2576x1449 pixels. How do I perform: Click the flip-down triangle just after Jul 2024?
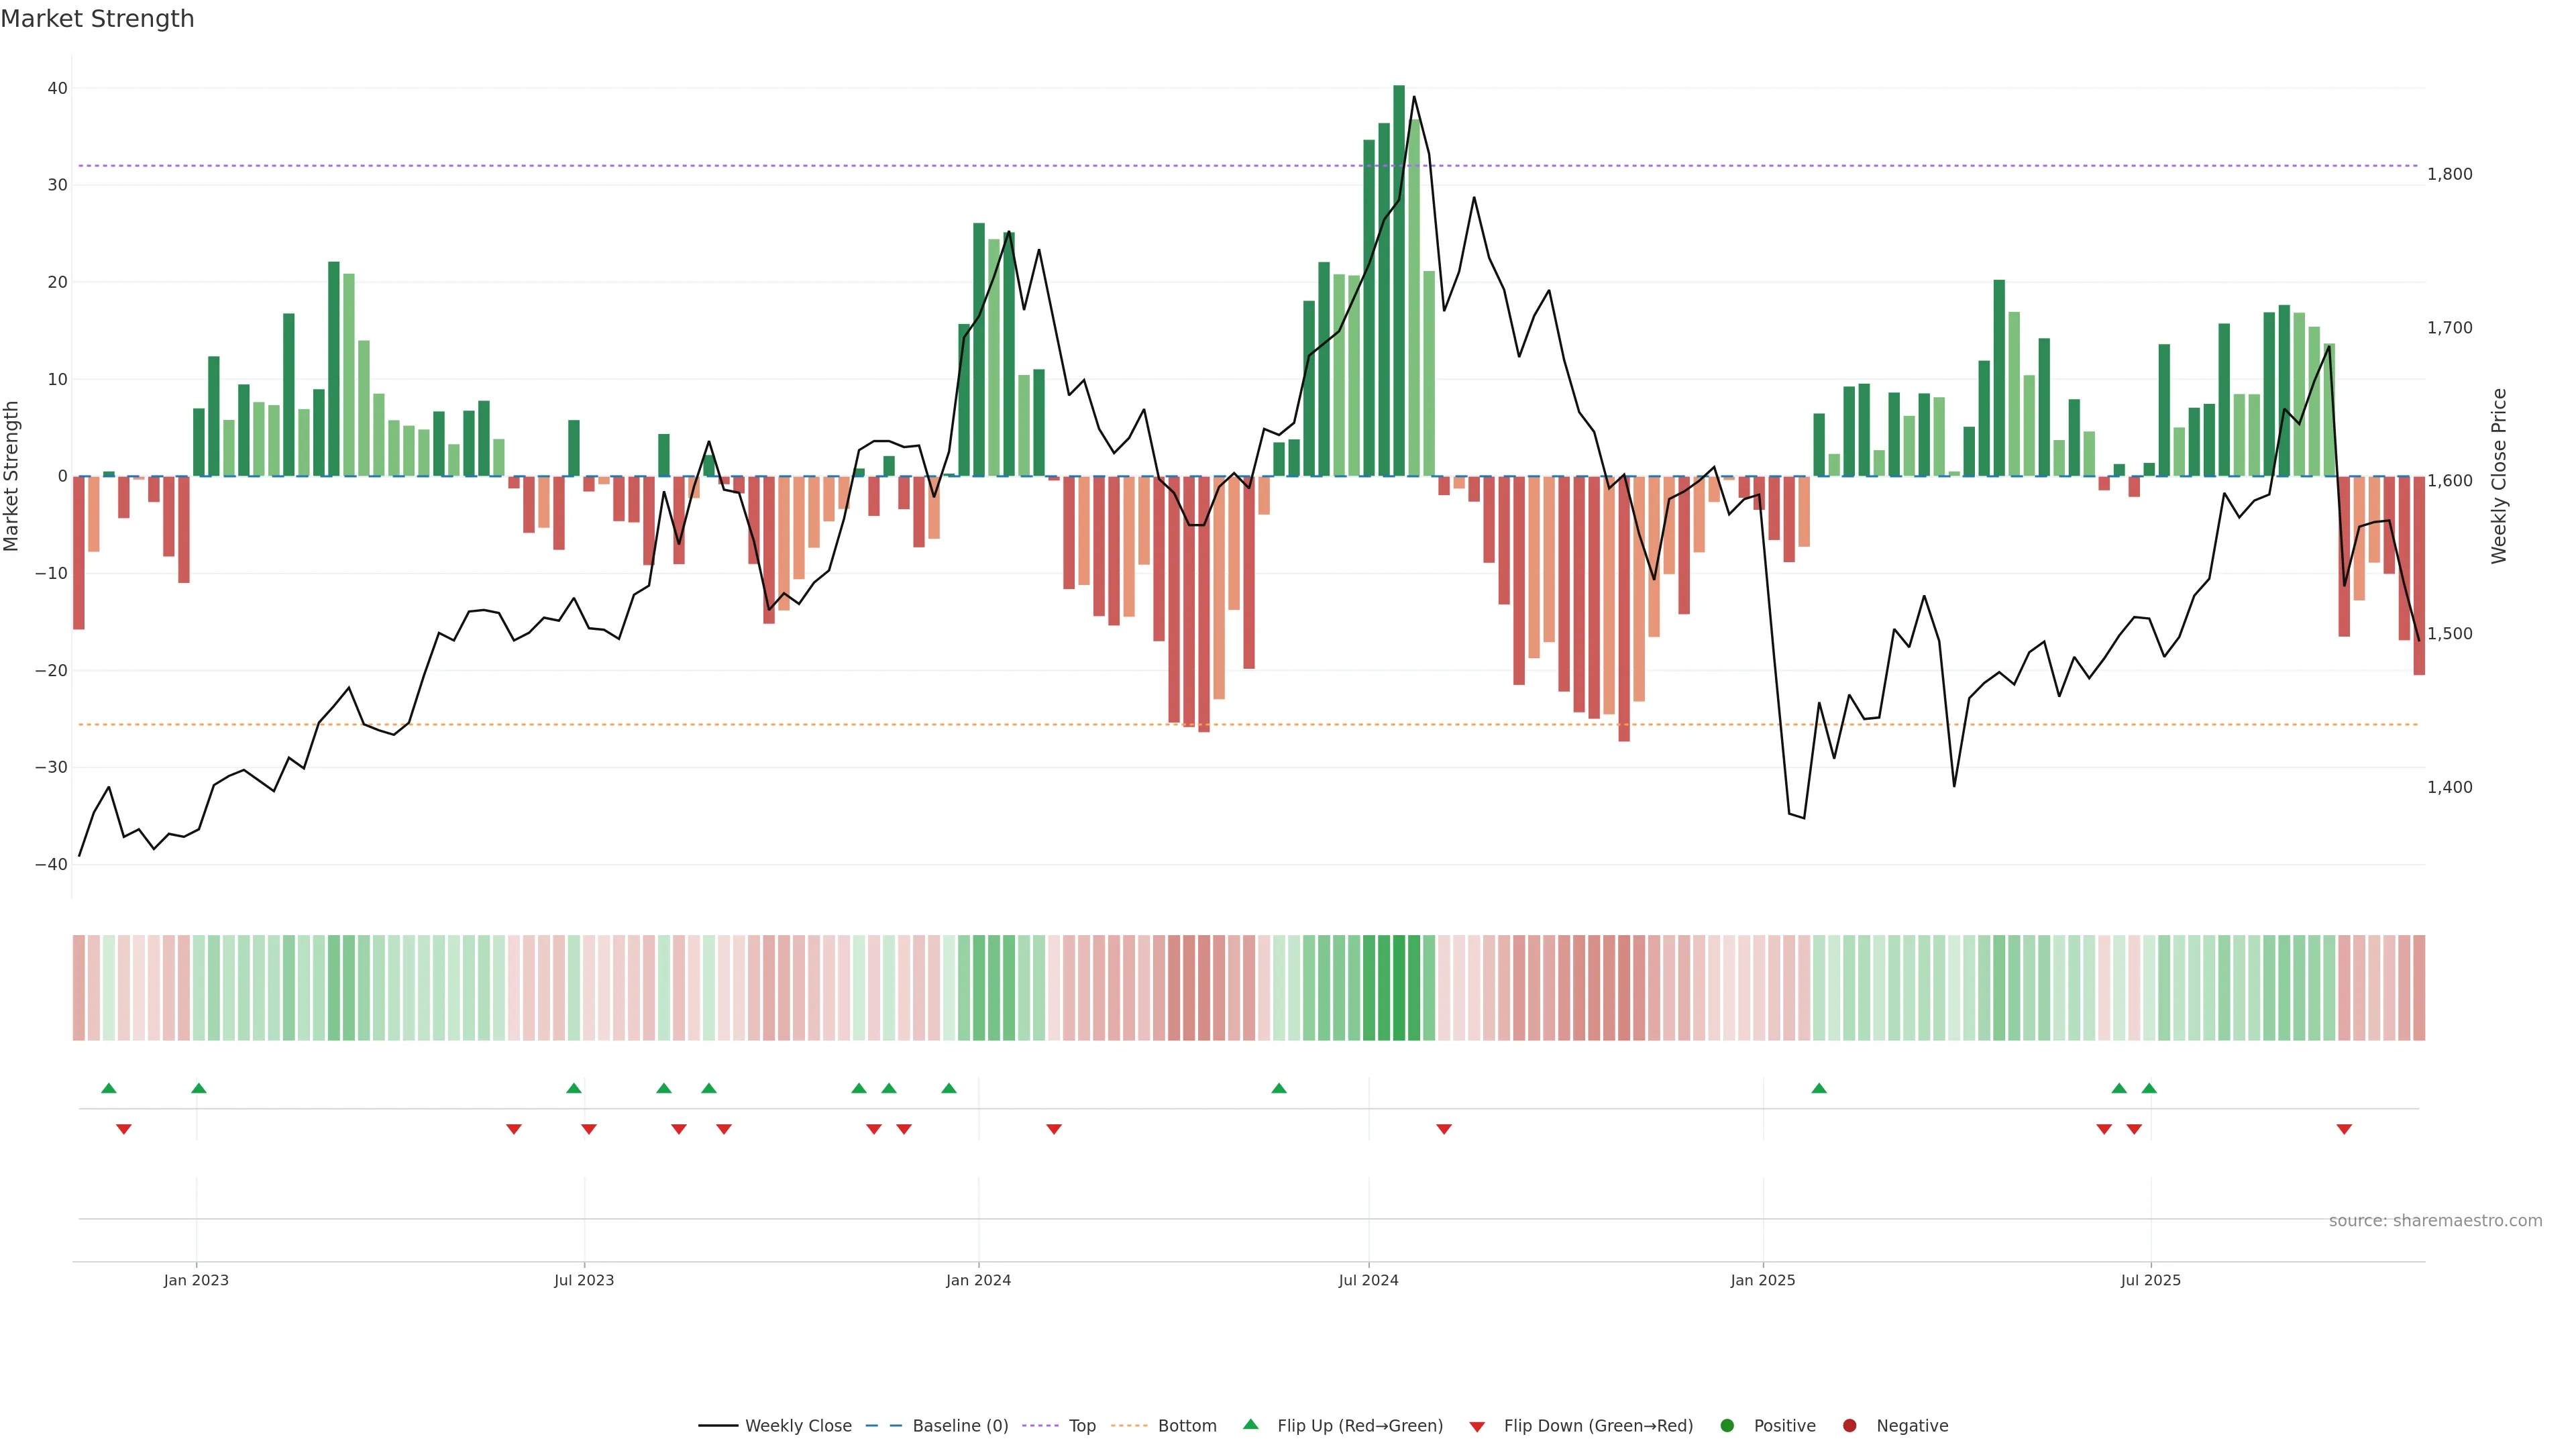[1444, 1129]
